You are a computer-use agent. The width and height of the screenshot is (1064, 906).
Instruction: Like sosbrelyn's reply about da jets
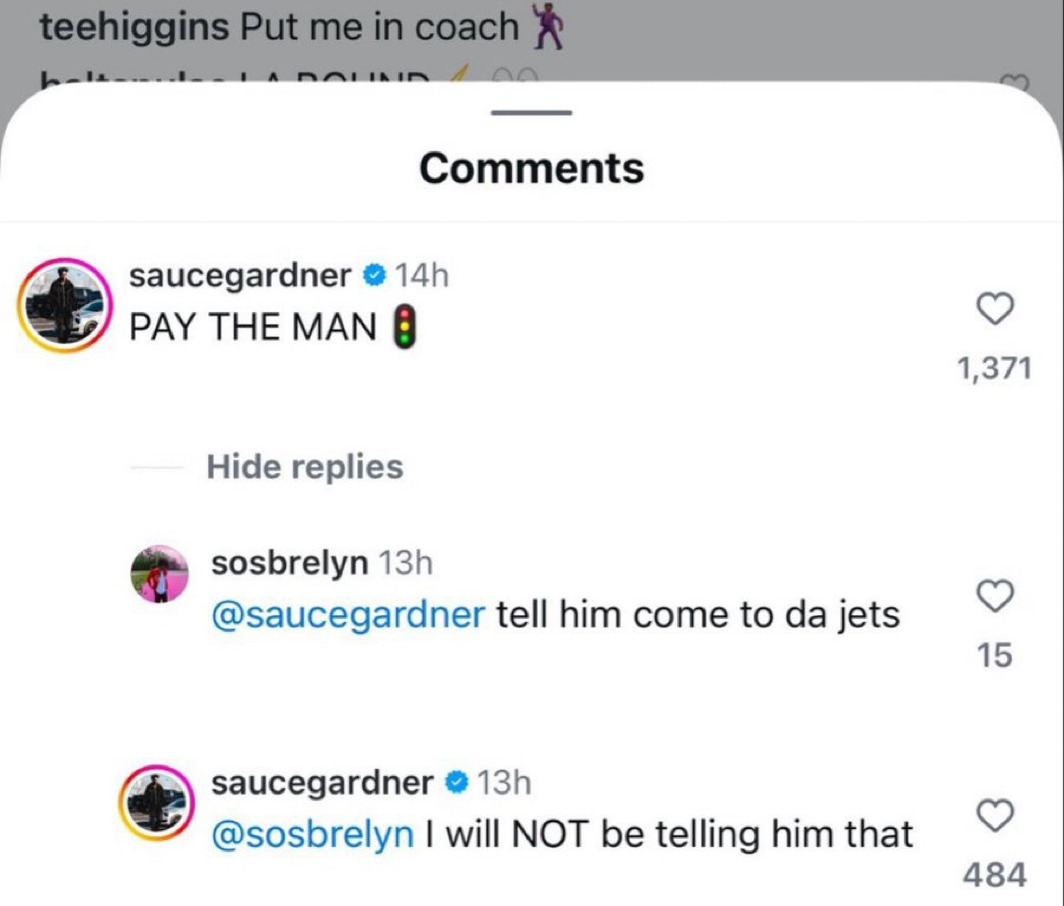click(x=995, y=596)
